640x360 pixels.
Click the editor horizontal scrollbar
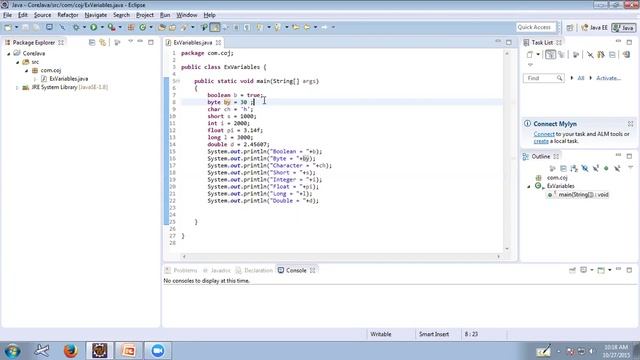(x=341, y=257)
